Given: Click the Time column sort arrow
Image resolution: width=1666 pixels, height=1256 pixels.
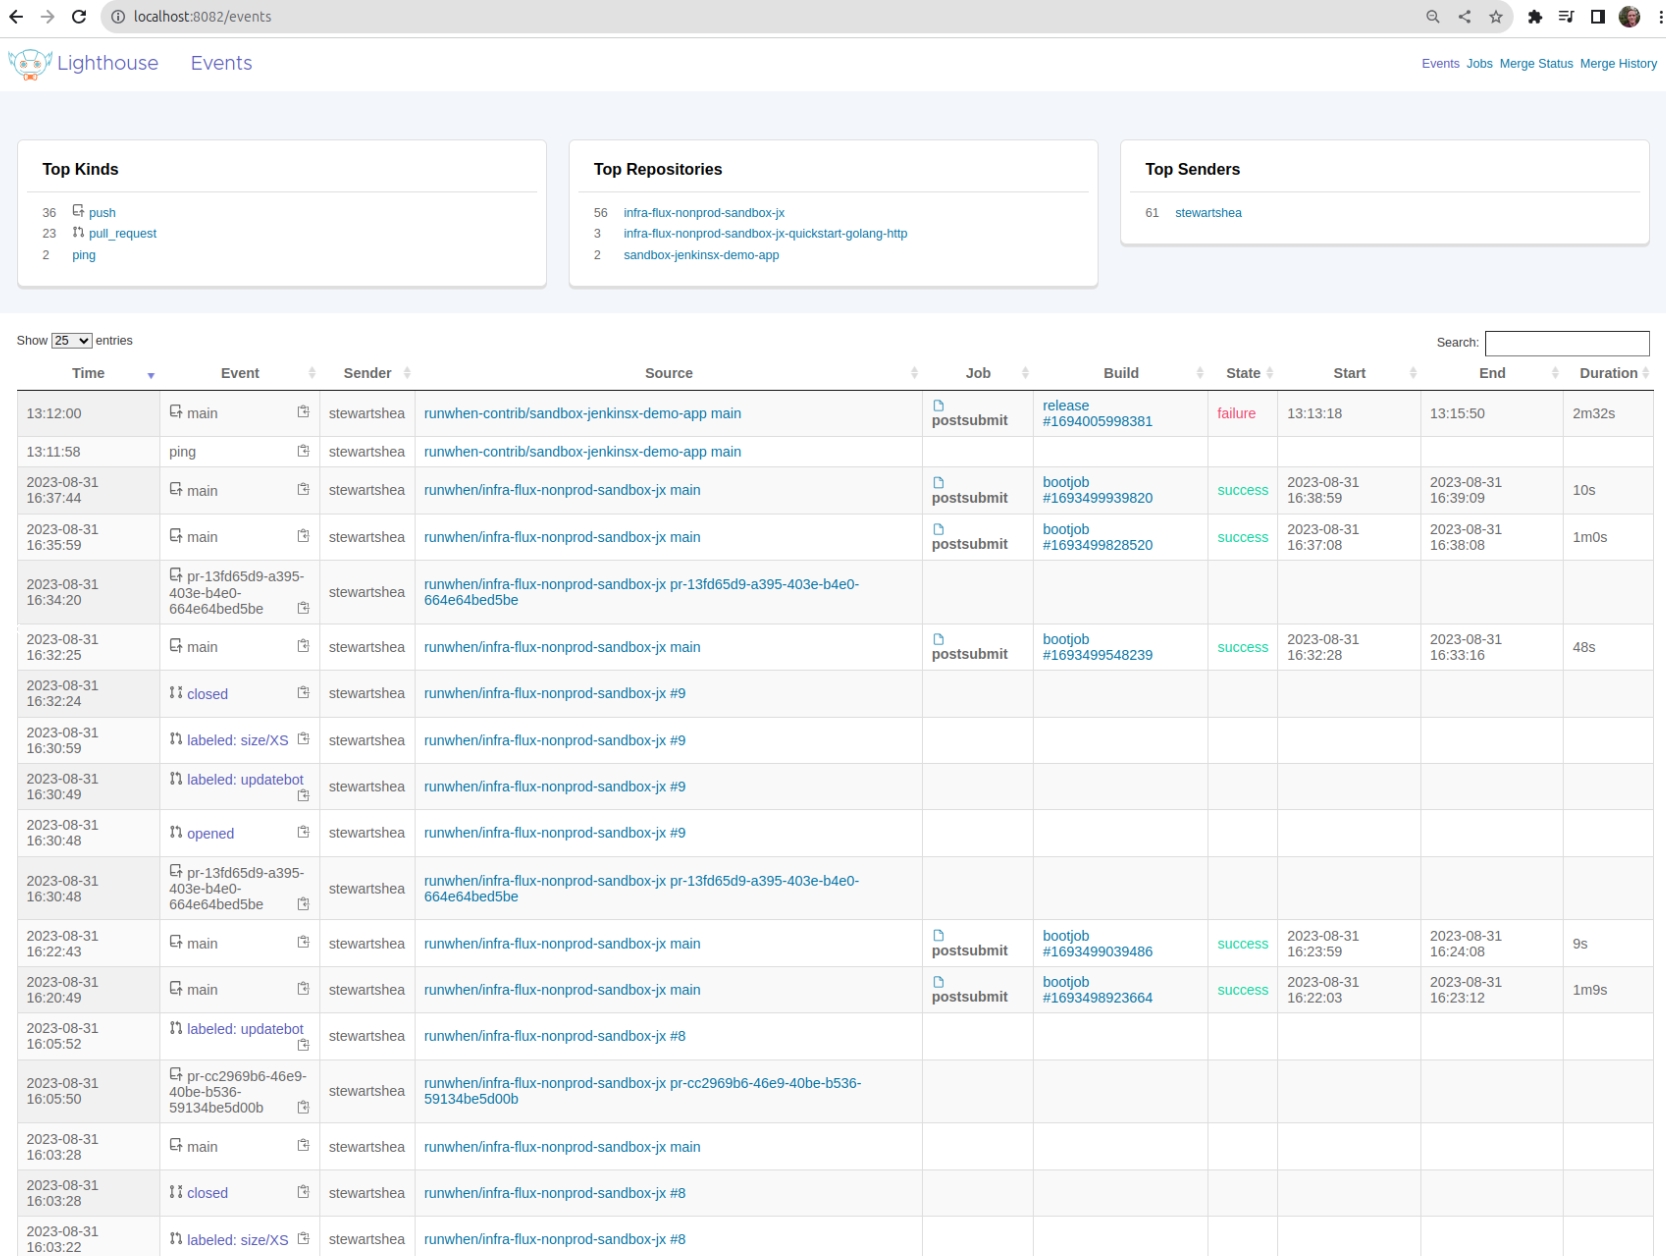Looking at the screenshot, I should 151,377.
